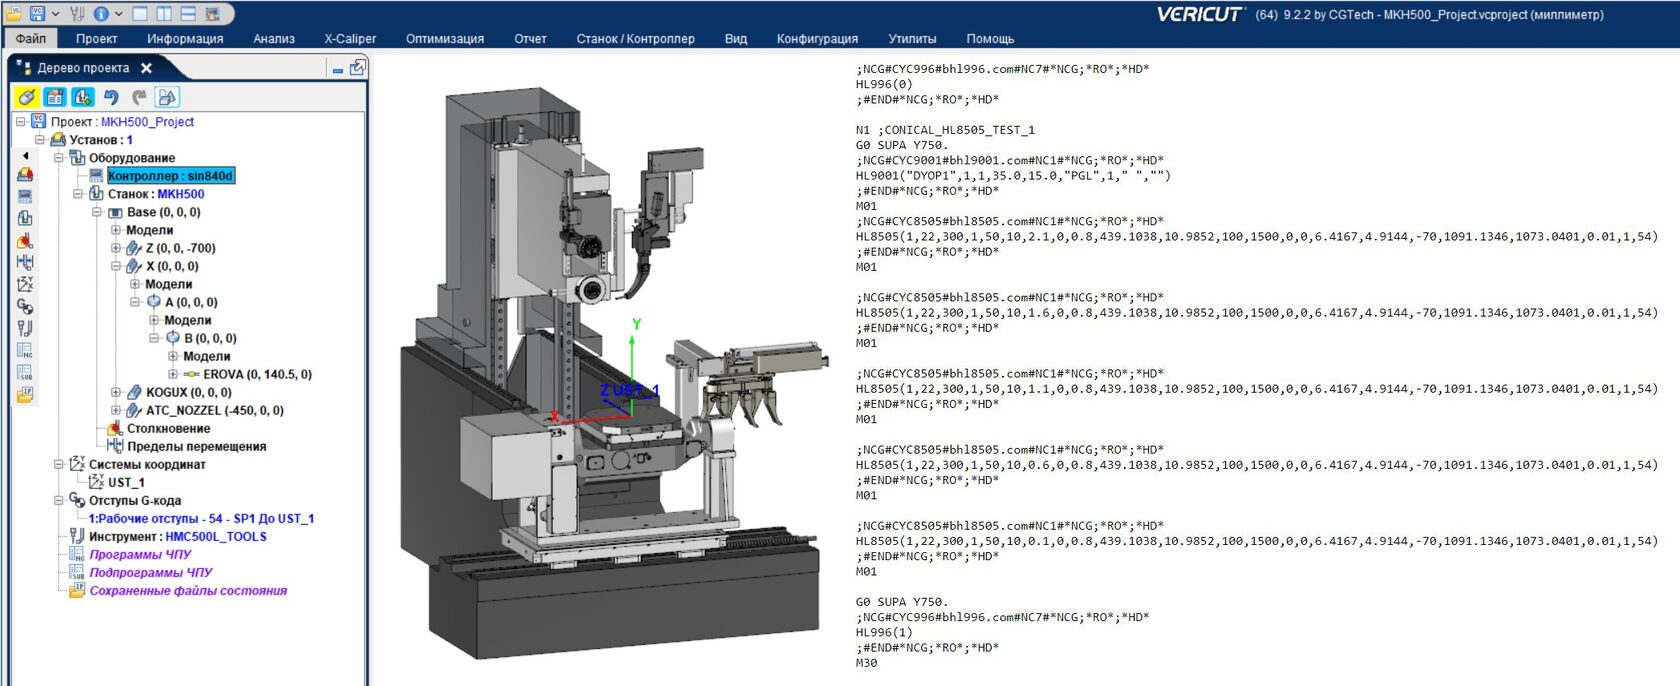Collapse Установ : 1 node
Screen dimensions: 1680x686
[x=40, y=140]
